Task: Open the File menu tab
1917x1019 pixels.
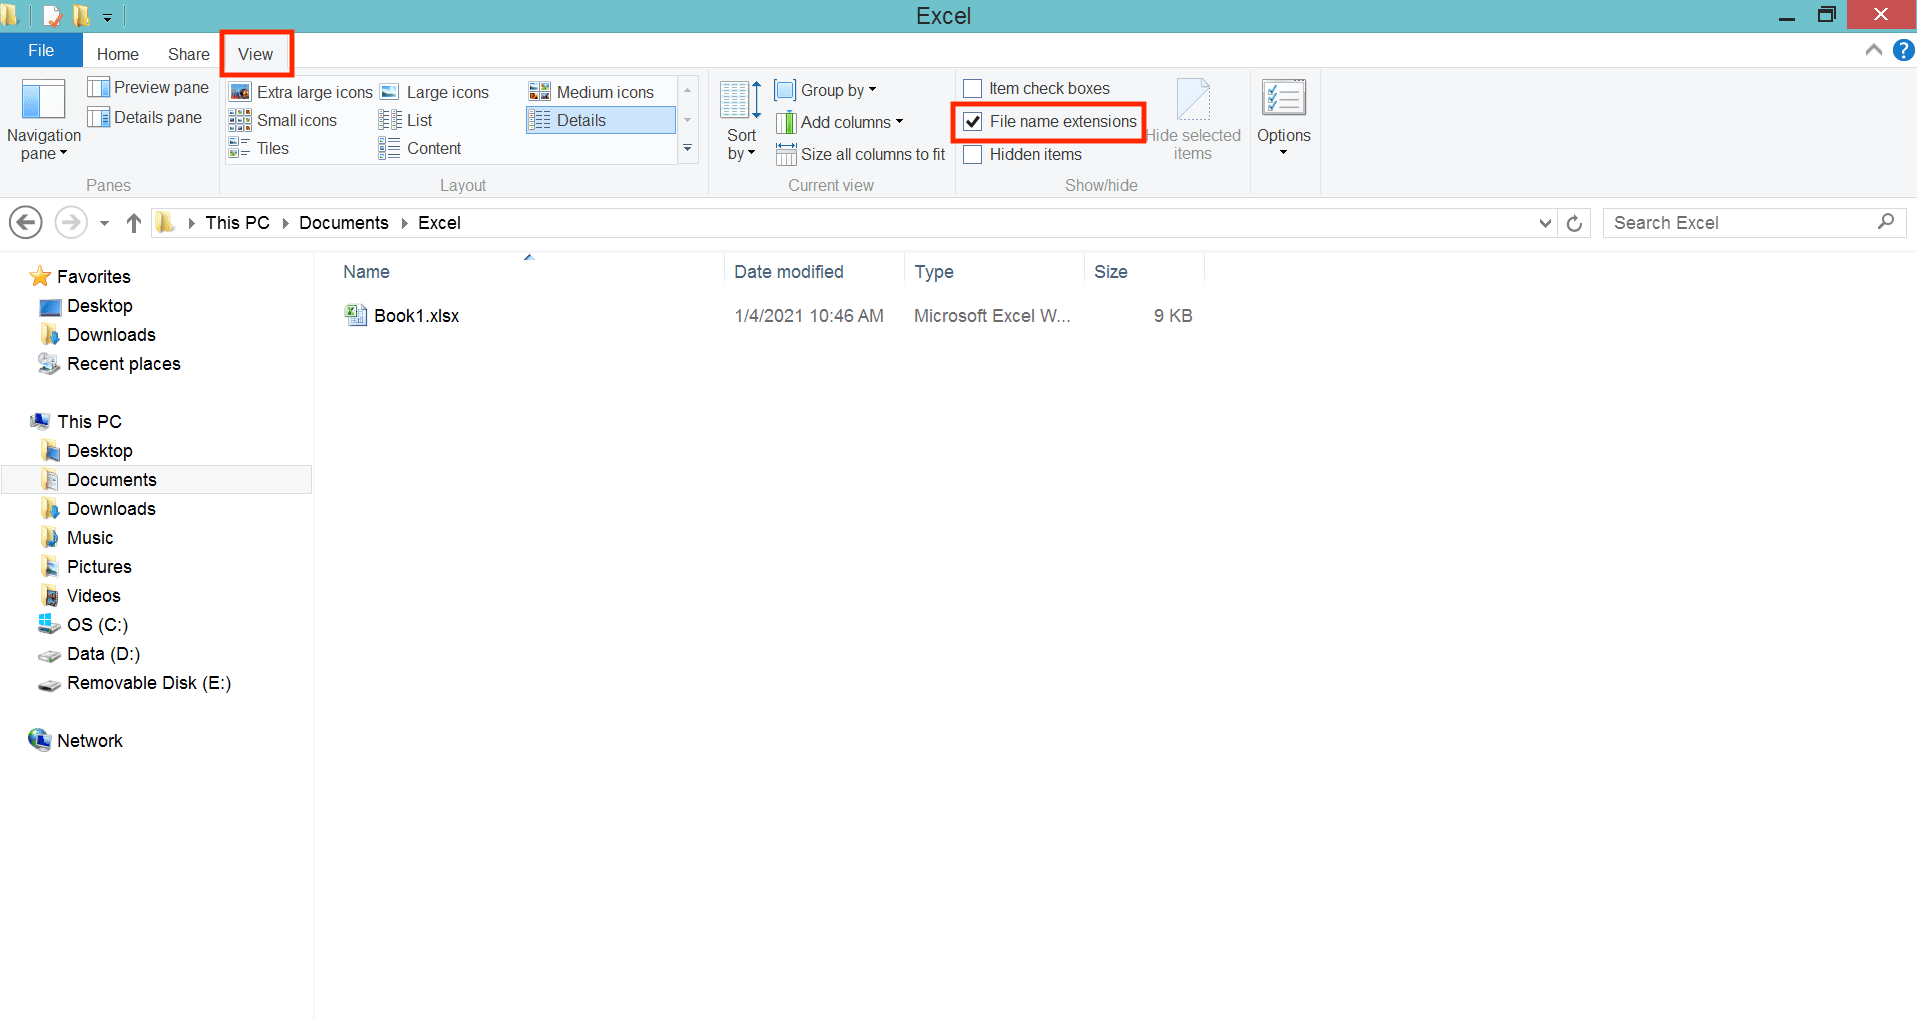Action: coord(41,50)
